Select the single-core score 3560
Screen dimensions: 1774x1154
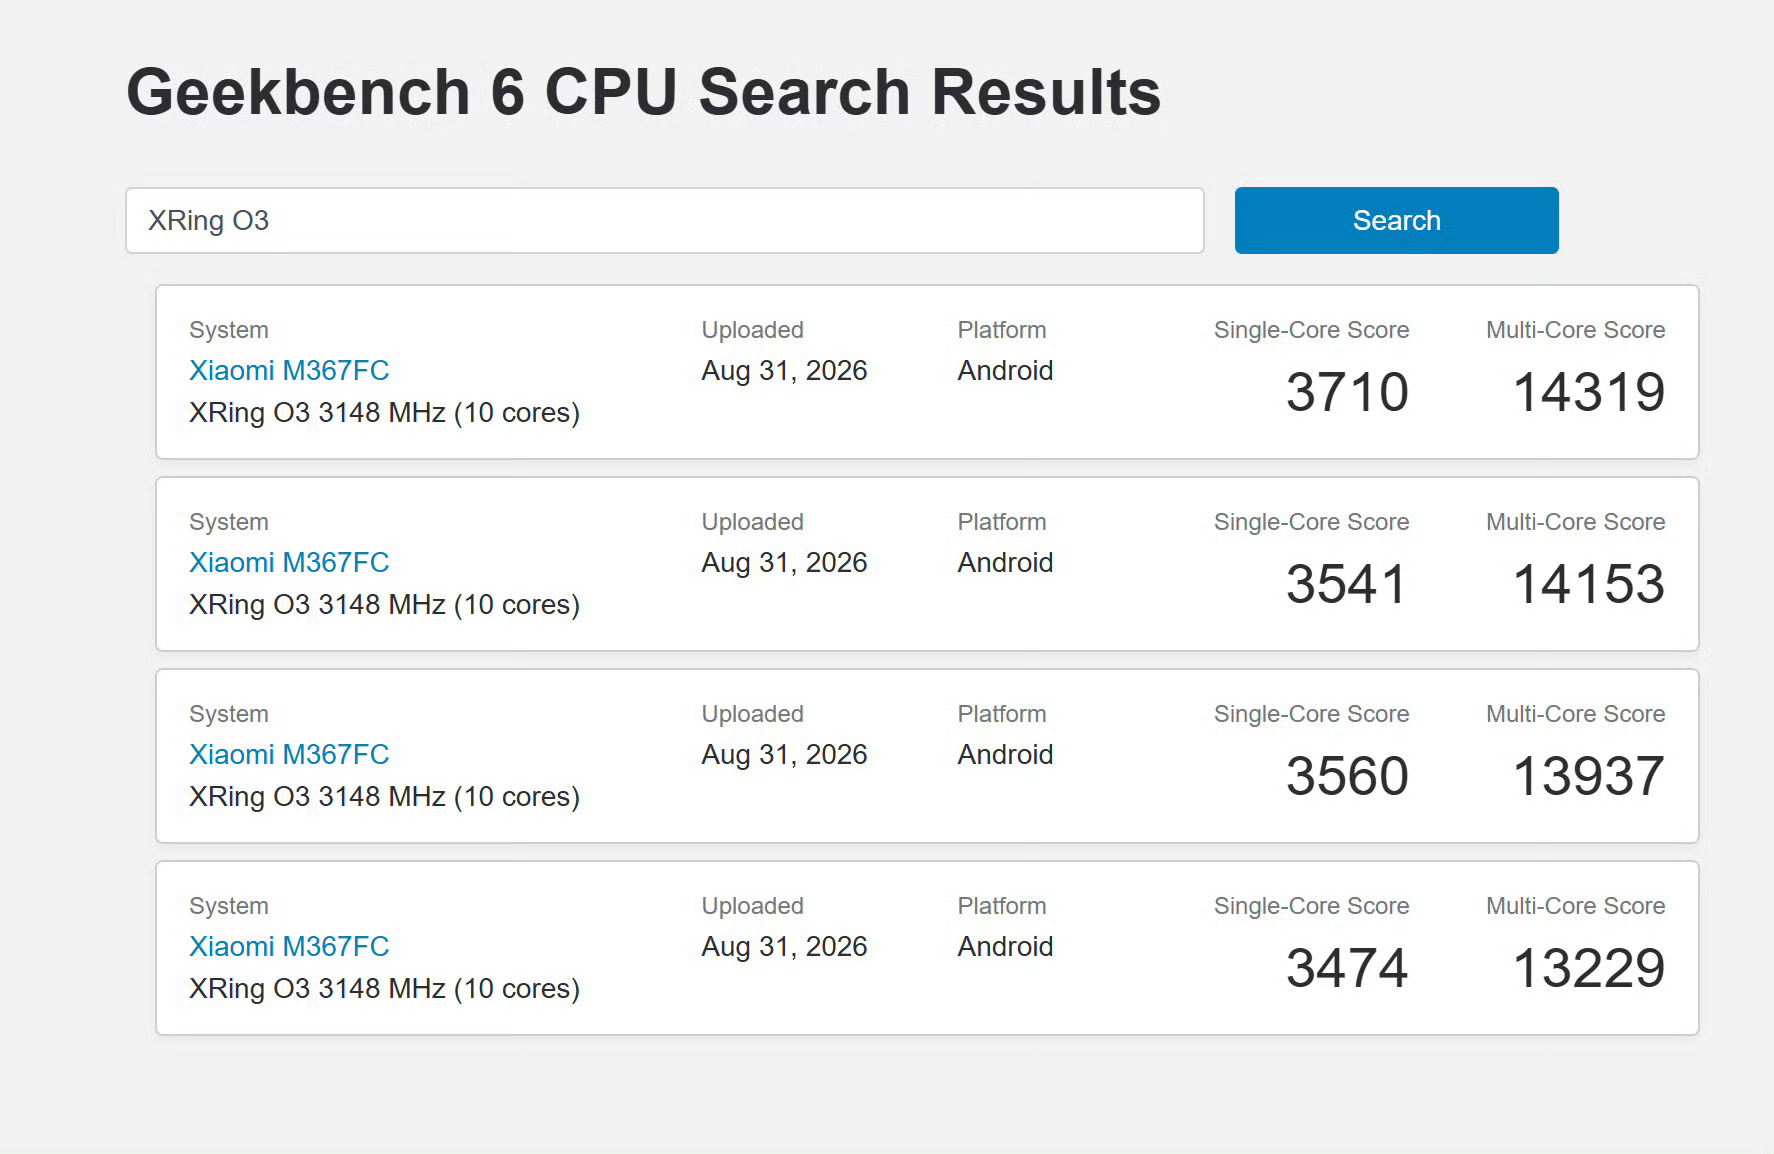[x=1347, y=776]
